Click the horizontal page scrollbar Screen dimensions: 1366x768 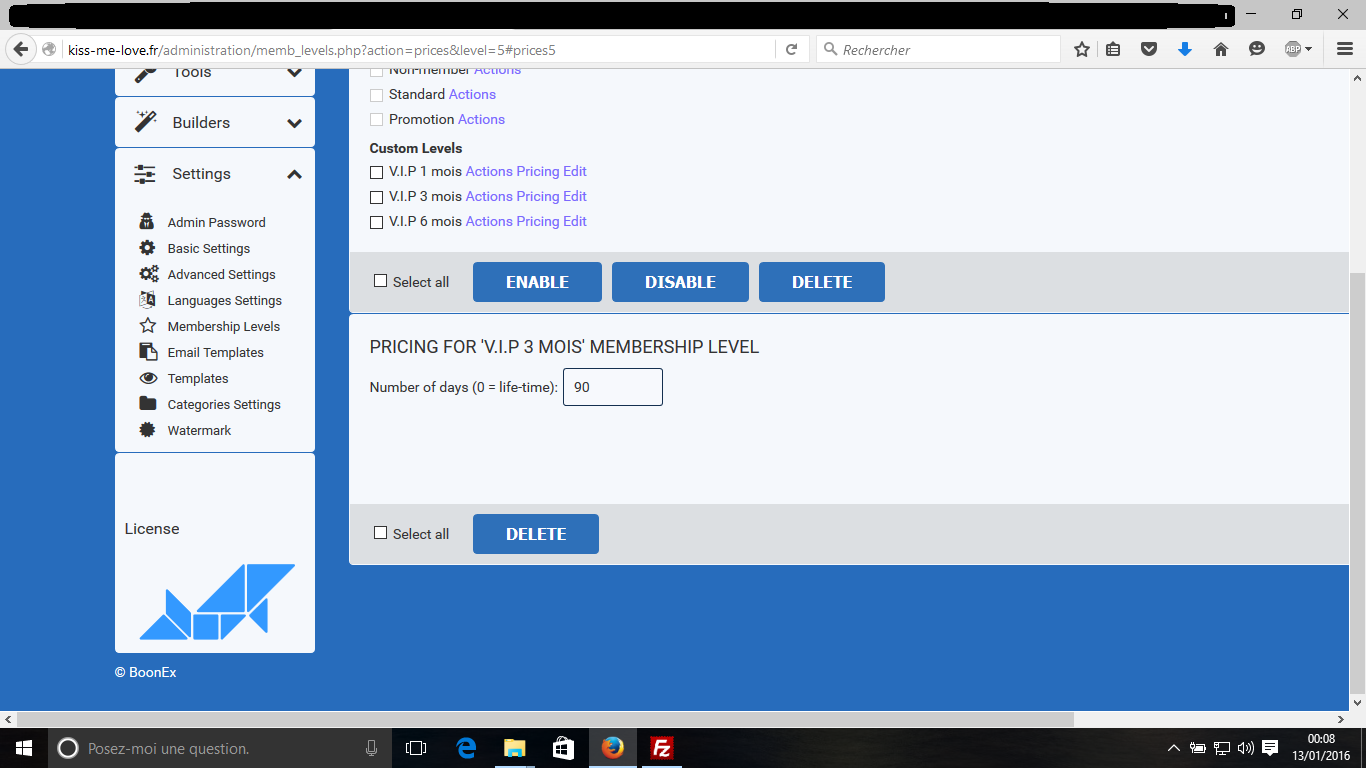[546, 719]
